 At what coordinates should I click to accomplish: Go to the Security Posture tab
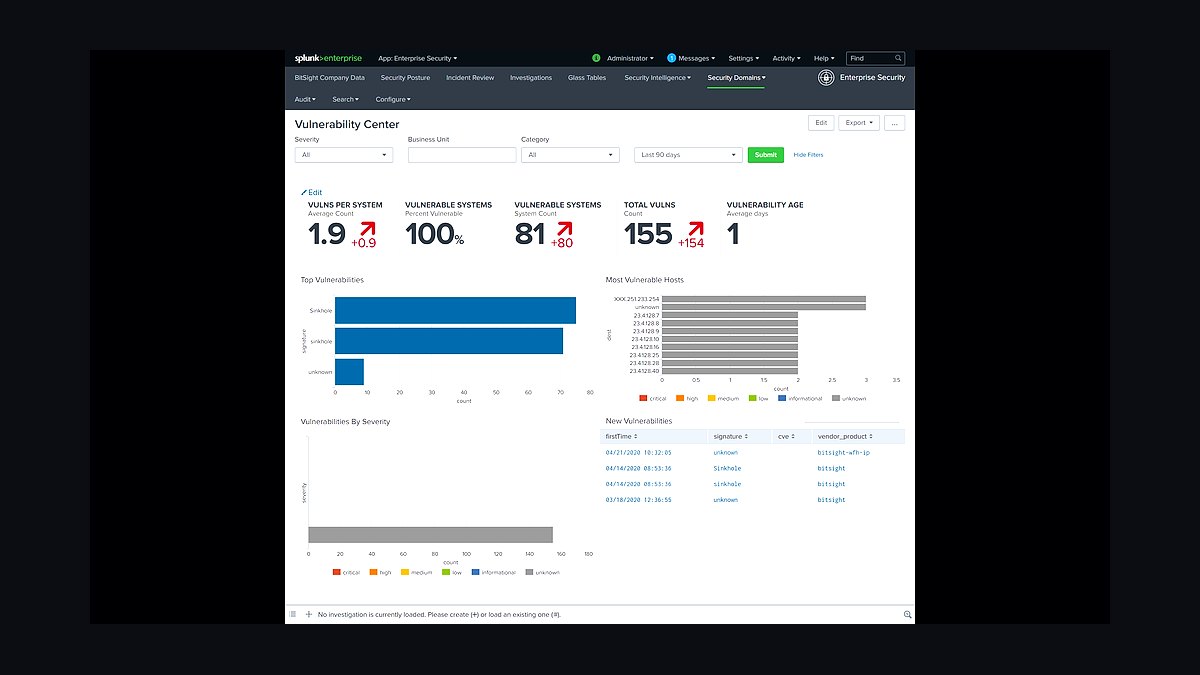coord(405,77)
